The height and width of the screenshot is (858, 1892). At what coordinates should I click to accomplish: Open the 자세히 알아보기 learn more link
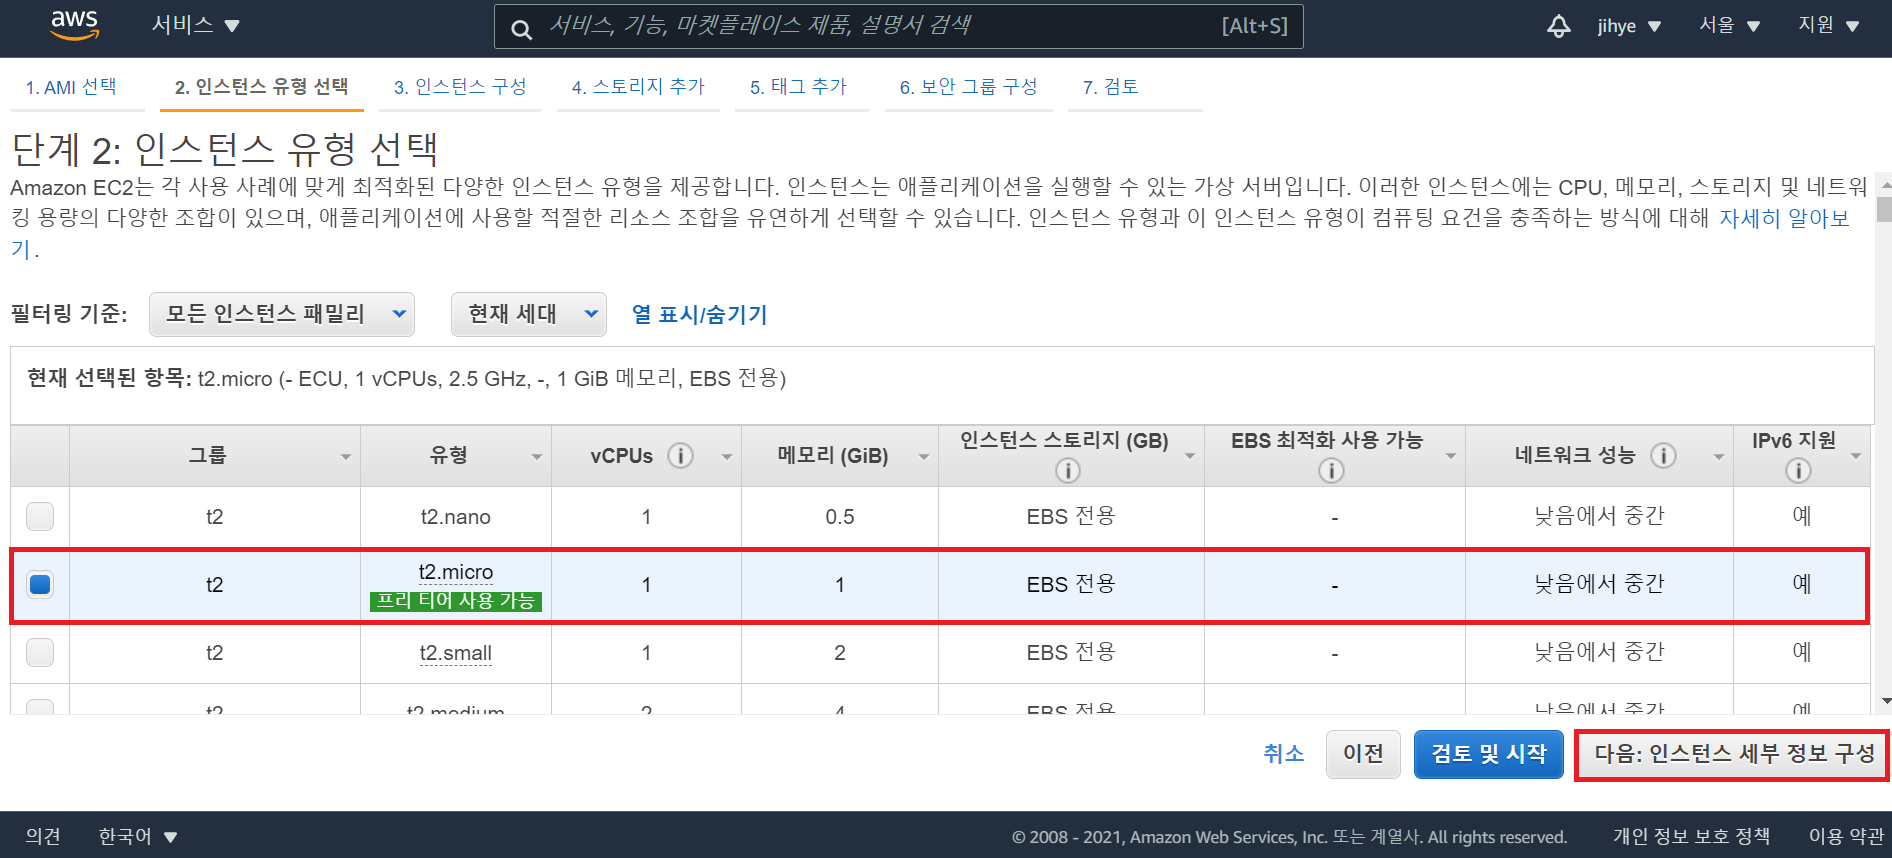tap(1783, 218)
